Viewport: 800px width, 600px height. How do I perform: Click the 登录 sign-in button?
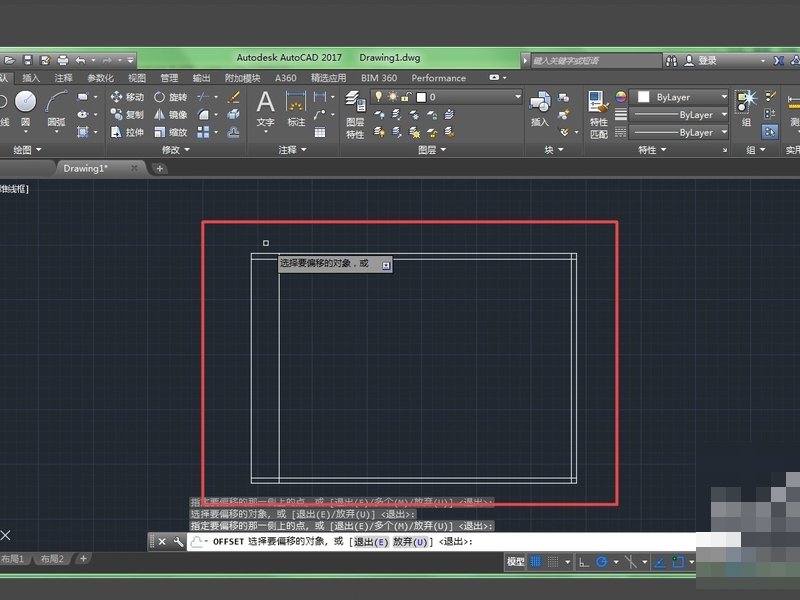[x=707, y=61]
